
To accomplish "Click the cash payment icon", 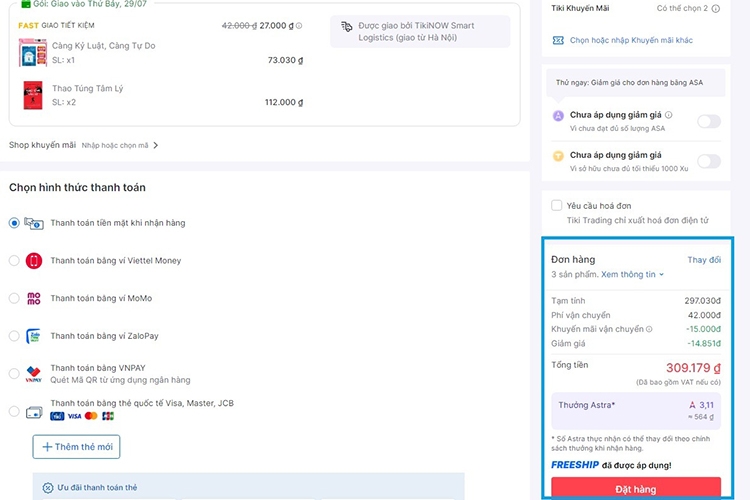I will [x=33, y=223].
